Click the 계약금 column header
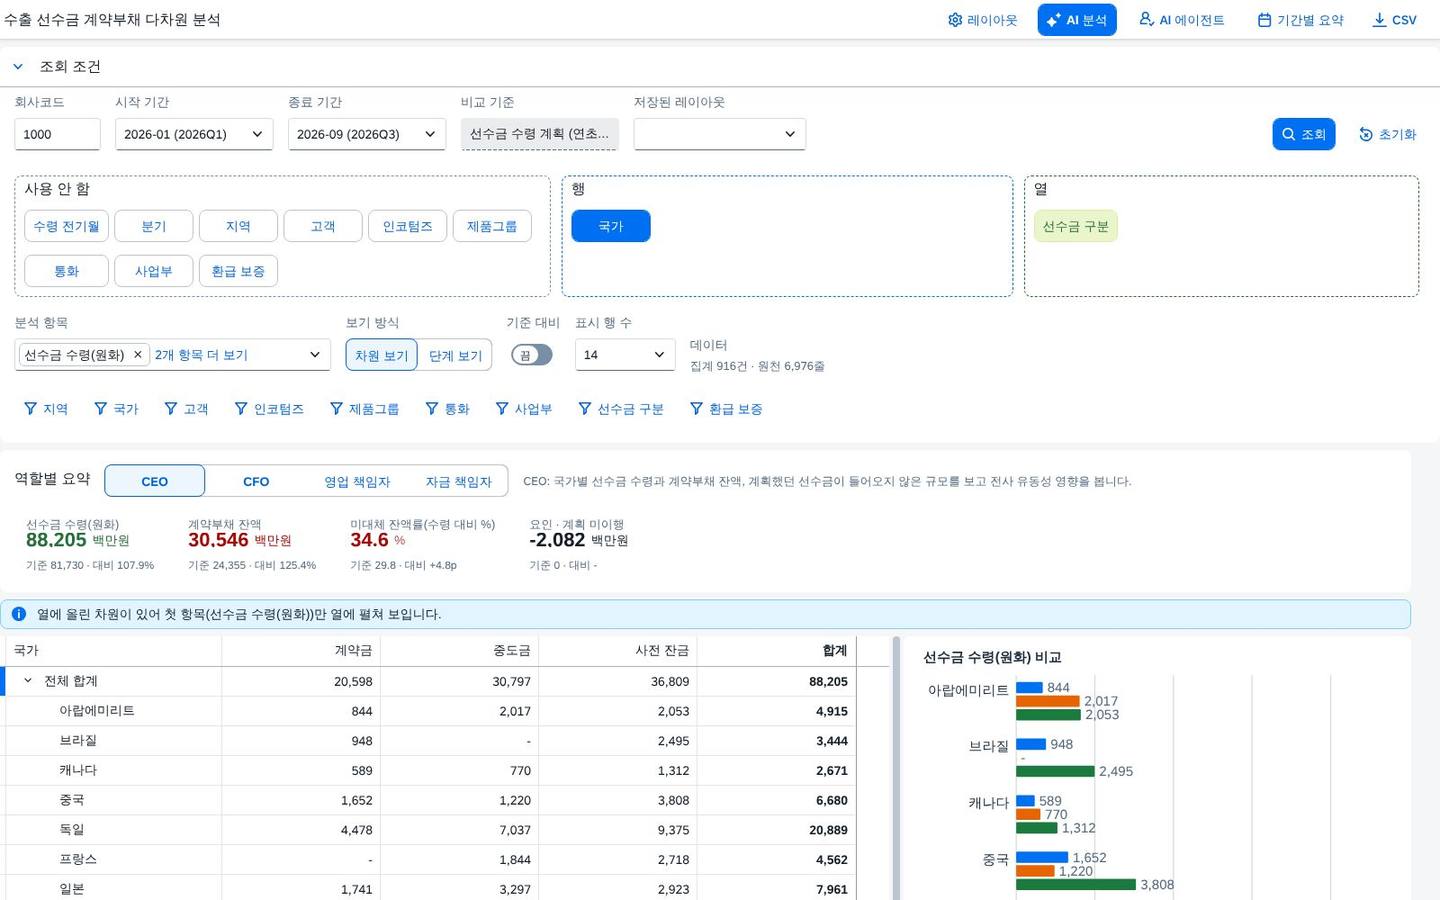Viewport: 1440px width, 900px height. click(301, 651)
